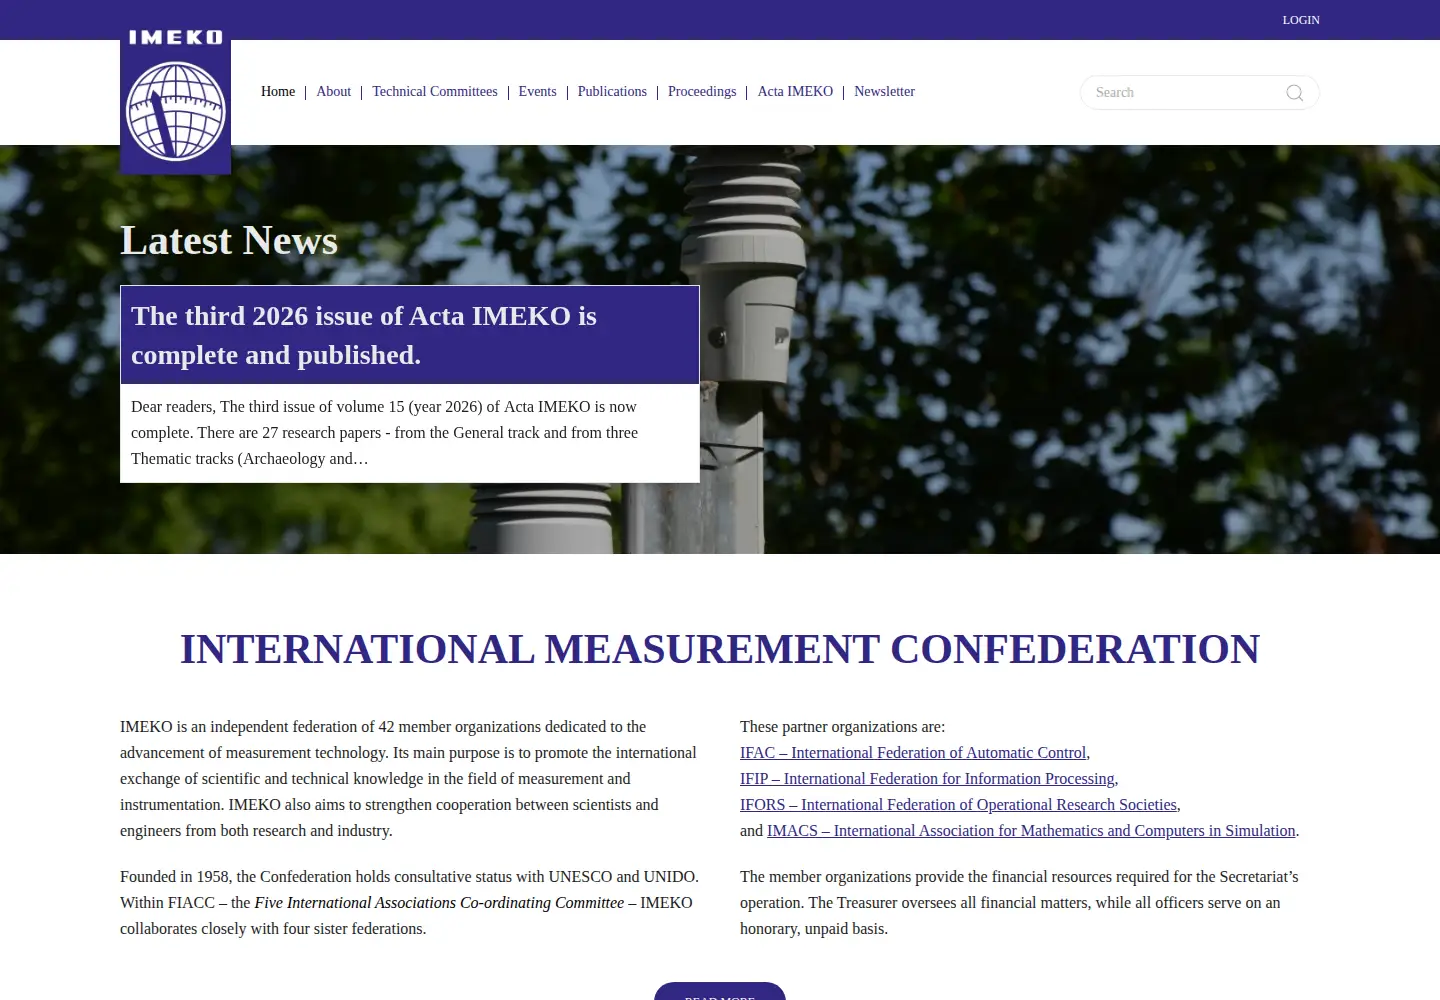1440x1000 pixels.
Task: Open the Publications menu item
Action: click(x=612, y=91)
